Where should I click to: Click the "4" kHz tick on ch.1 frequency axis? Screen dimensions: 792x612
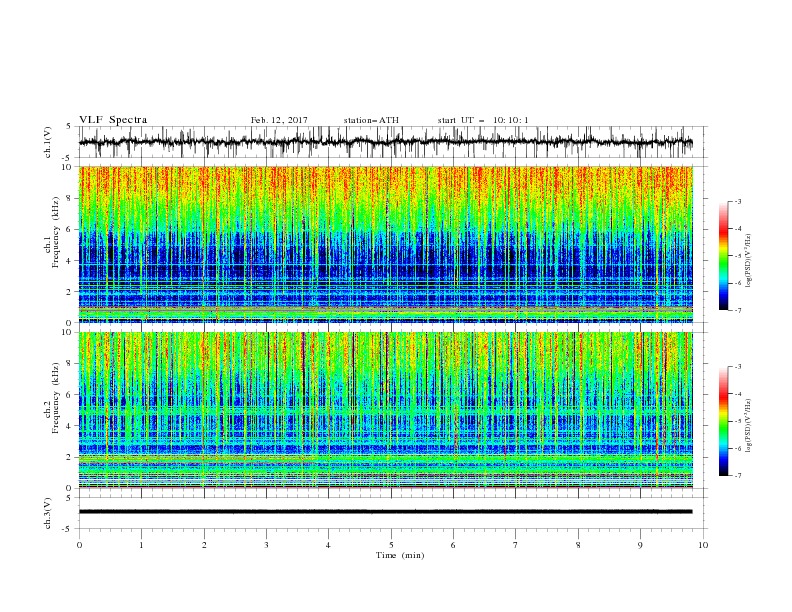[70, 261]
